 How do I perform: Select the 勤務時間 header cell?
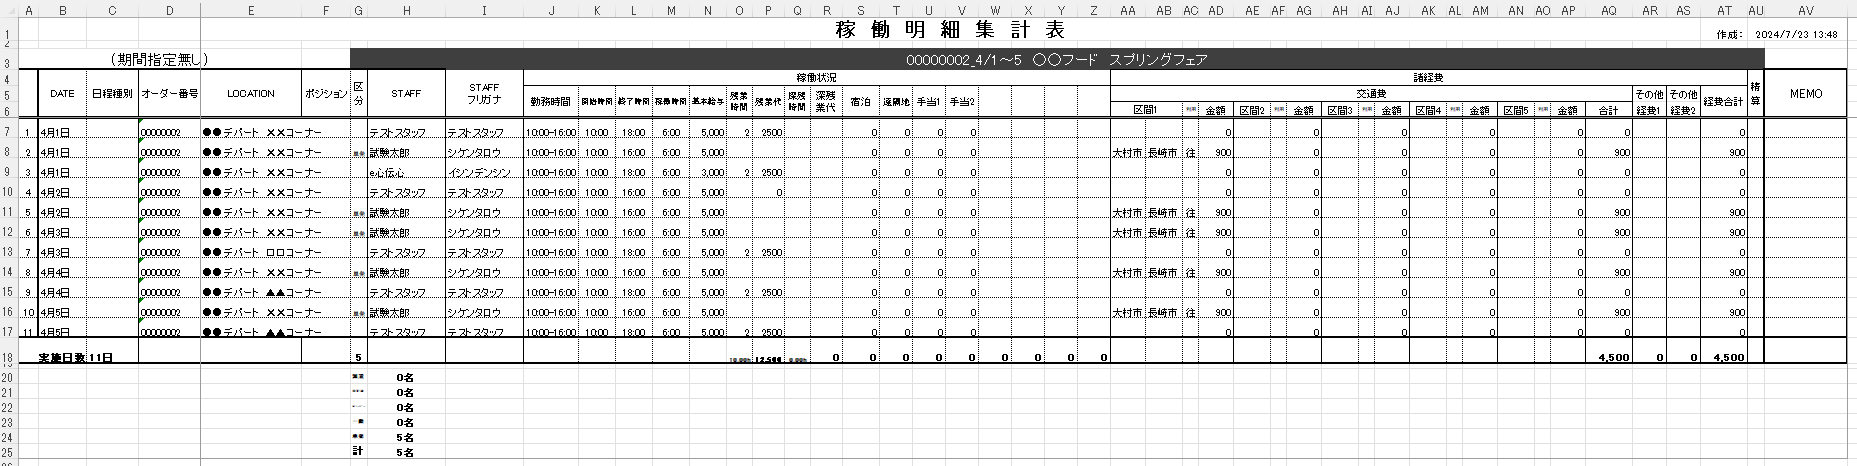550,101
